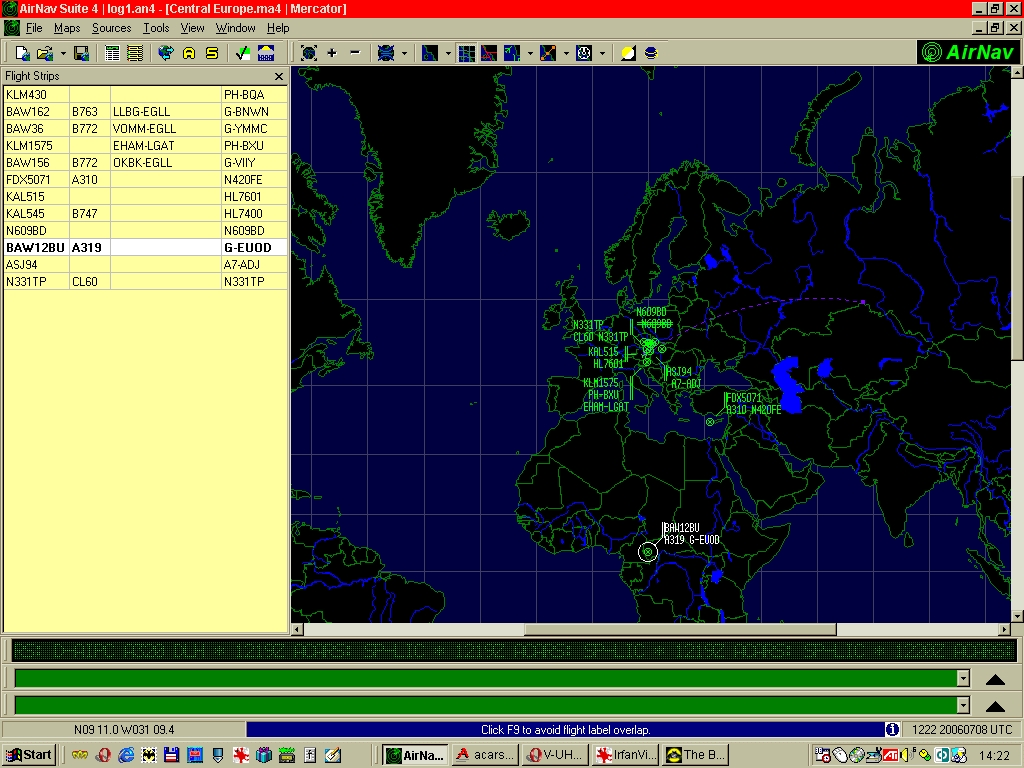Expand the Open file dropdown arrow
The image size is (1024, 768).
(63, 54)
